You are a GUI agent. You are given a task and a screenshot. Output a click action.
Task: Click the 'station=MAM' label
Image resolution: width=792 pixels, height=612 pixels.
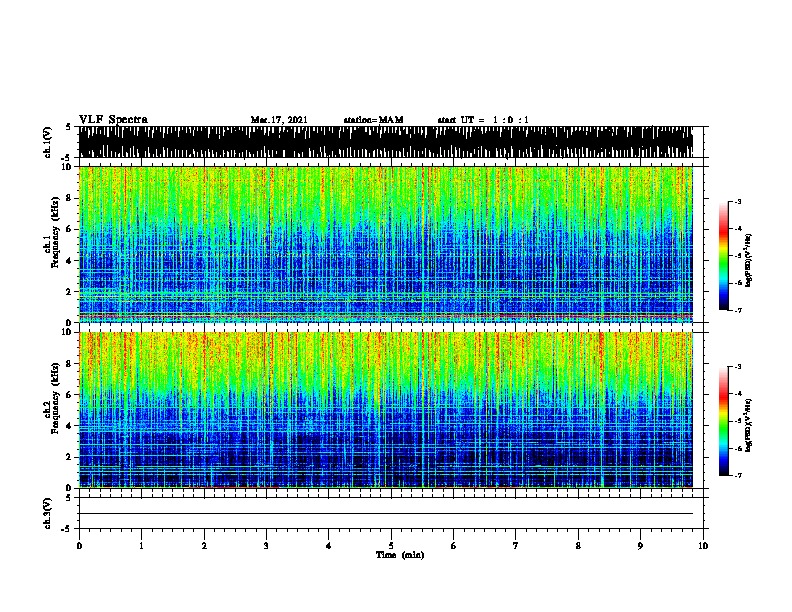point(373,120)
